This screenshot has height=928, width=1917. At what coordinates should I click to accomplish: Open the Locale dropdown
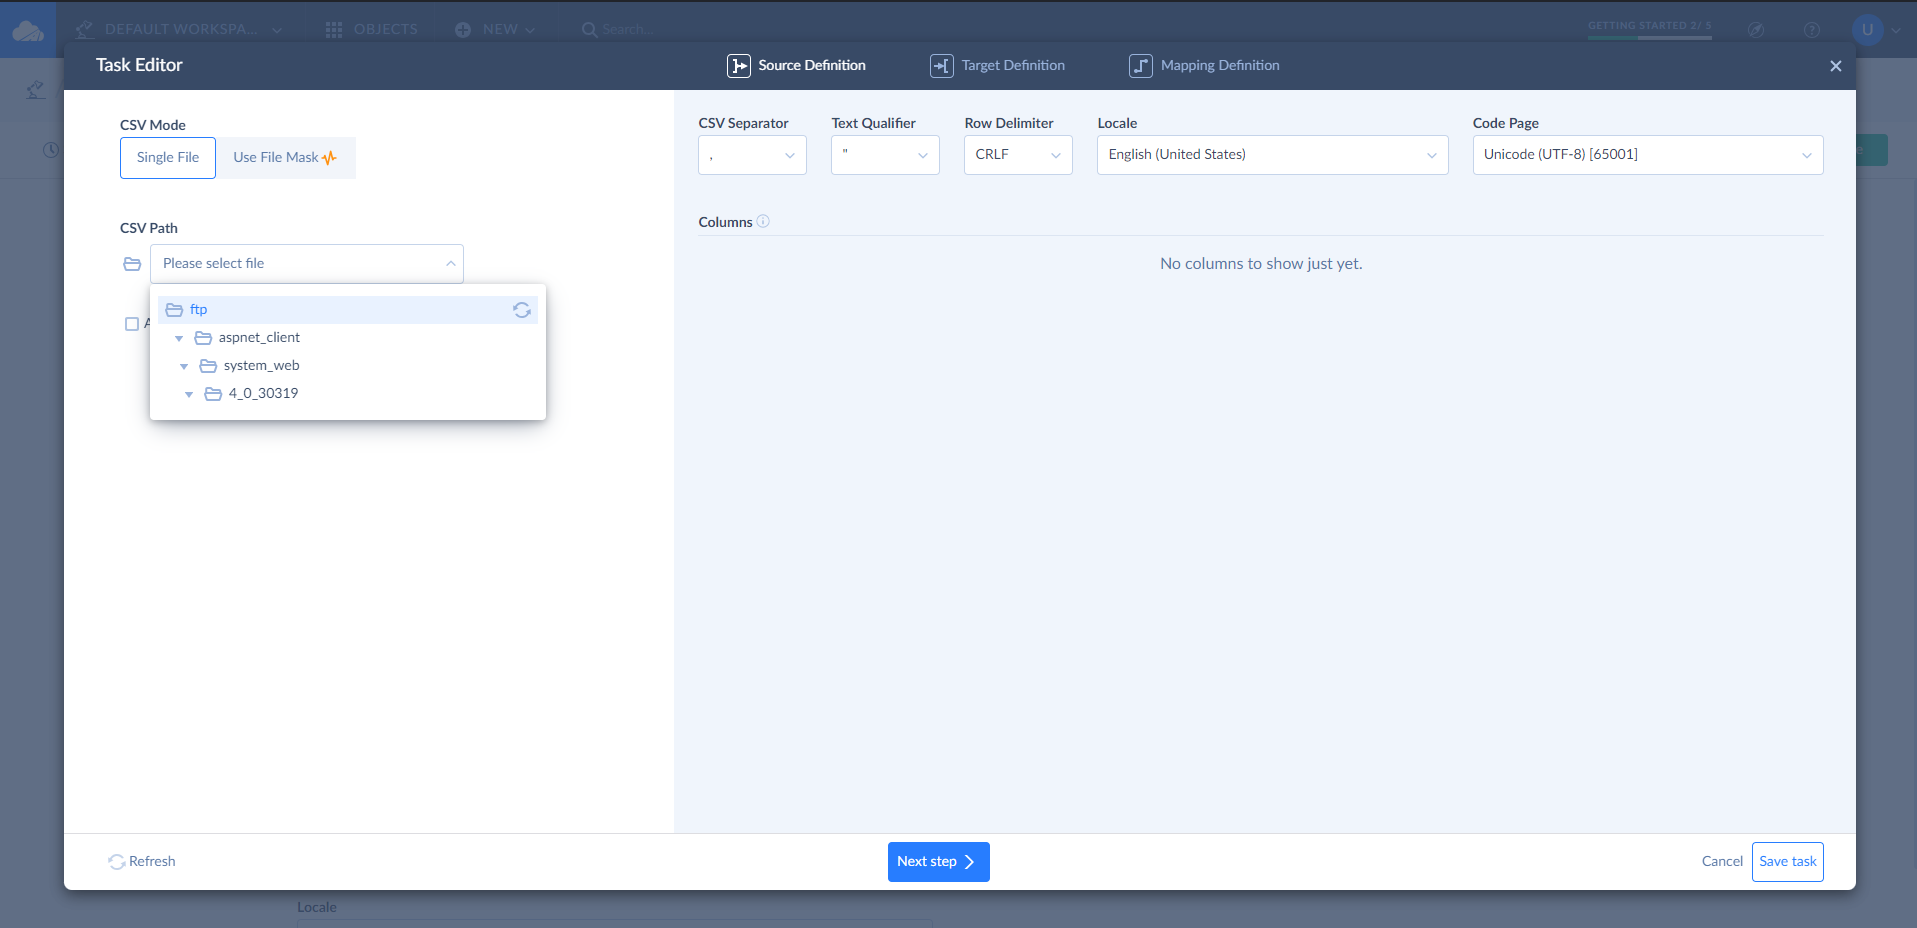[1272, 155]
